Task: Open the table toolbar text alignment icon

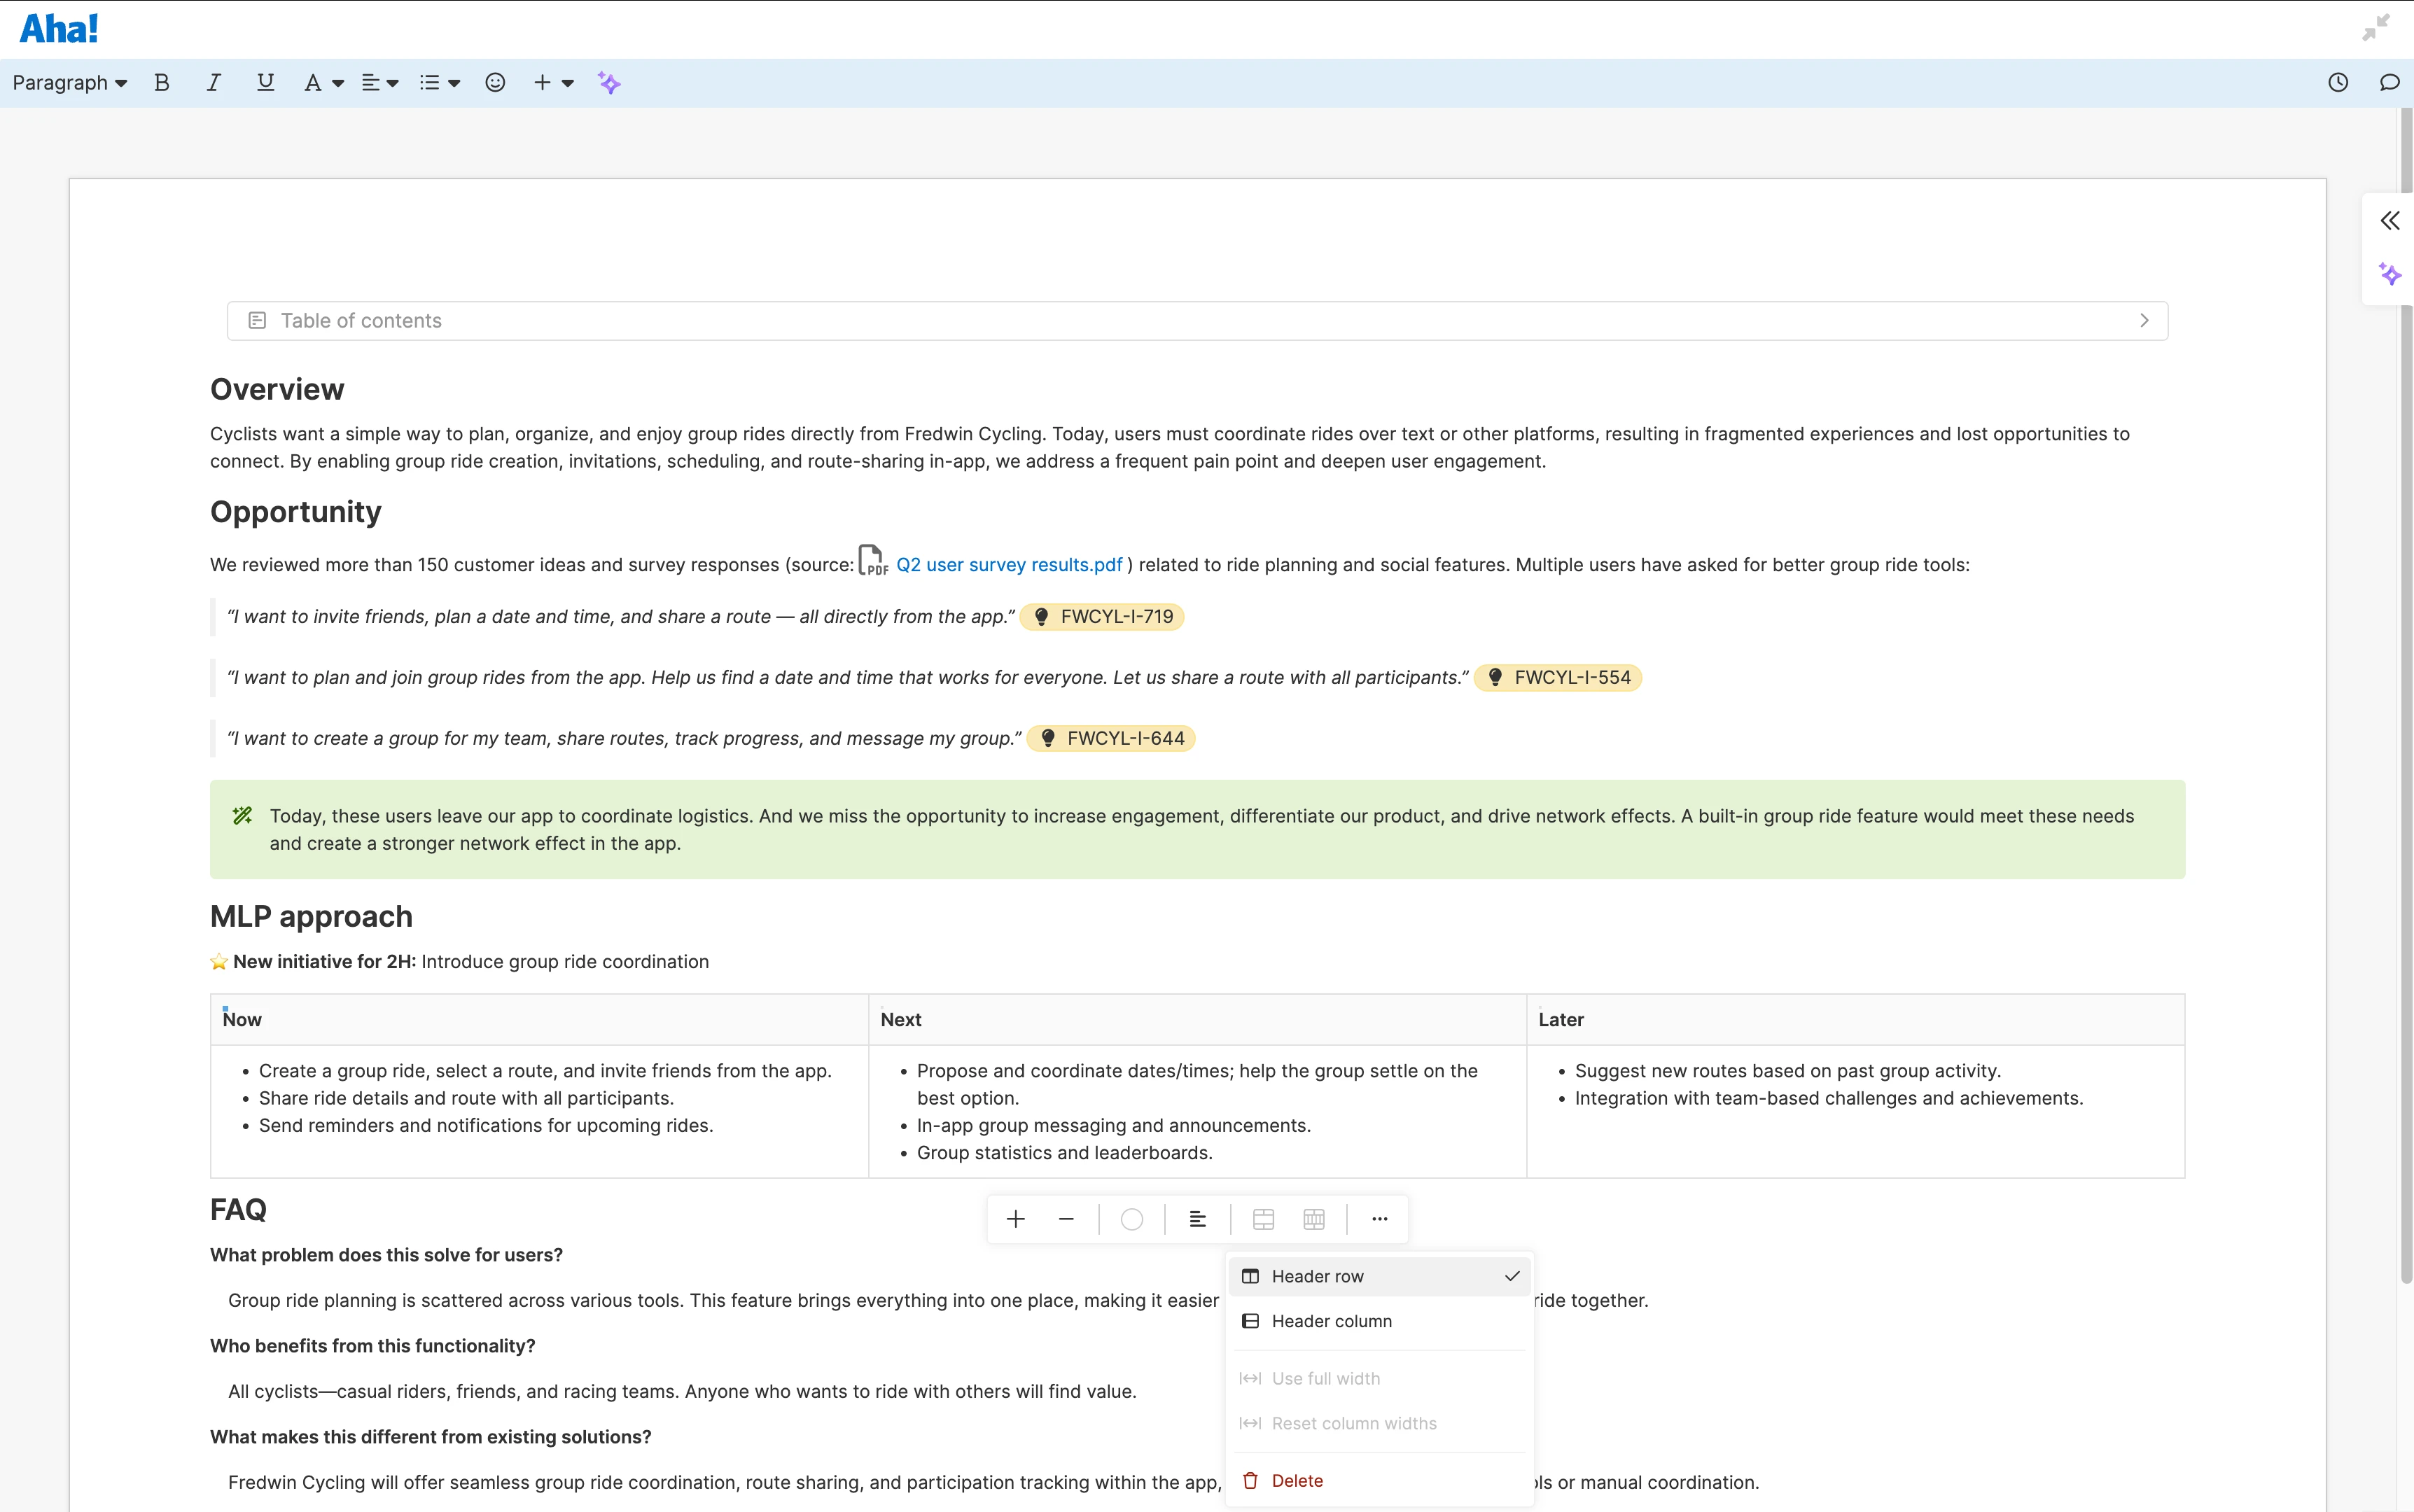Action: [1197, 1219]
